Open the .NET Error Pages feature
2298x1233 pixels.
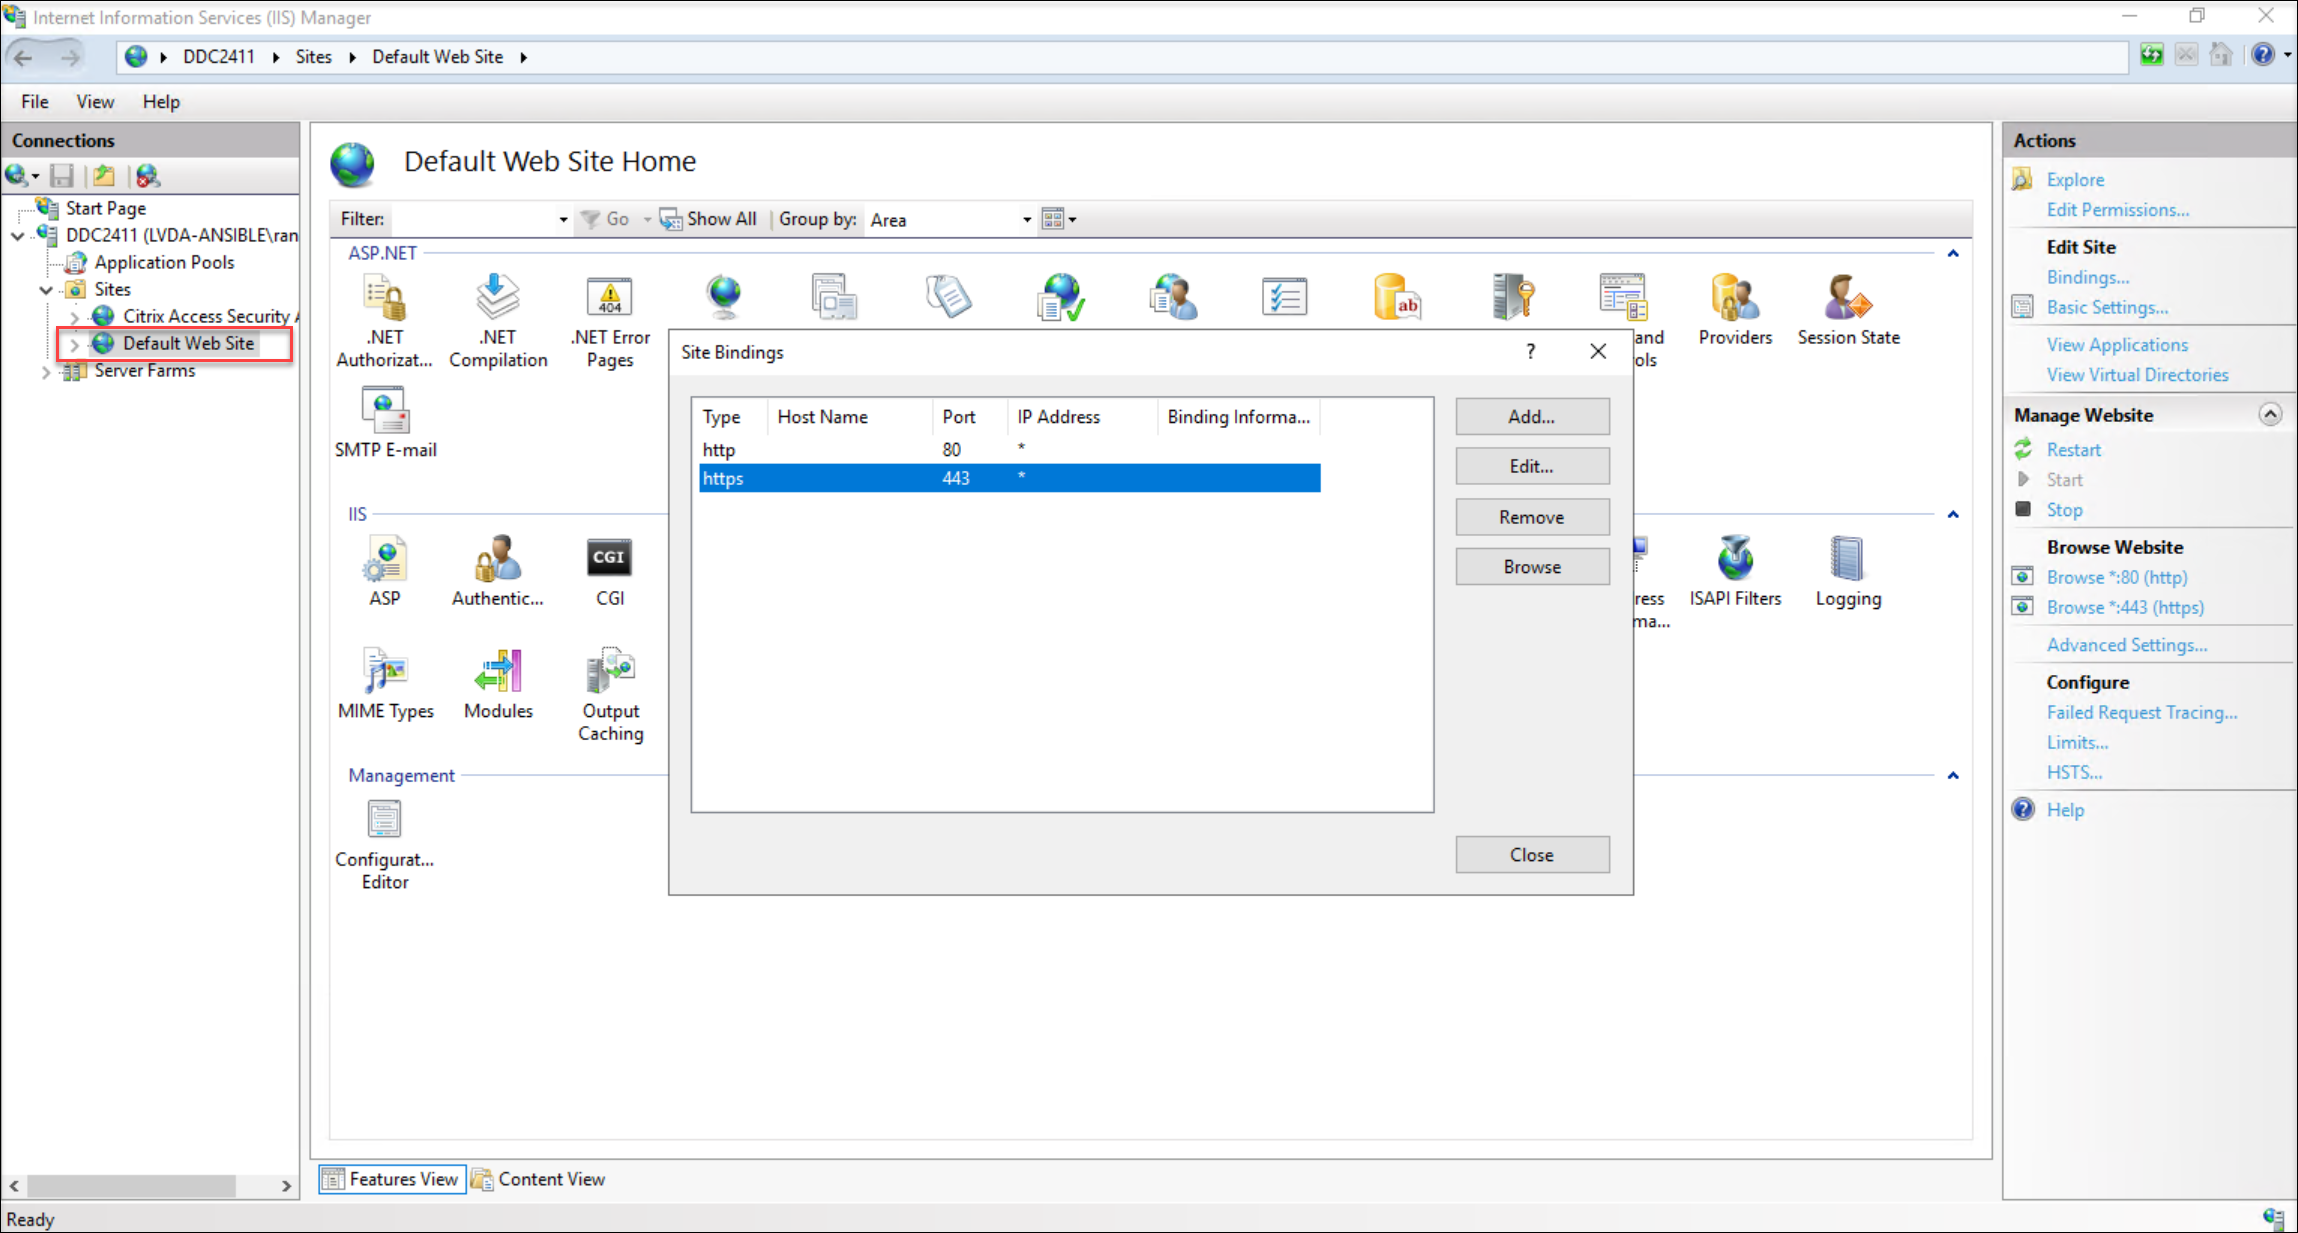tap(610, 320)
